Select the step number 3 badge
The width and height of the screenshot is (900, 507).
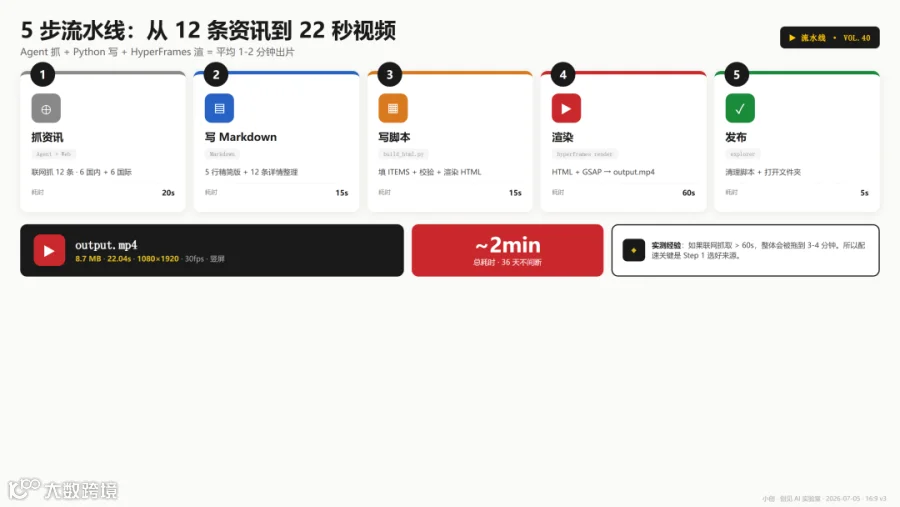pyautogui.click(x=390, y=75)
